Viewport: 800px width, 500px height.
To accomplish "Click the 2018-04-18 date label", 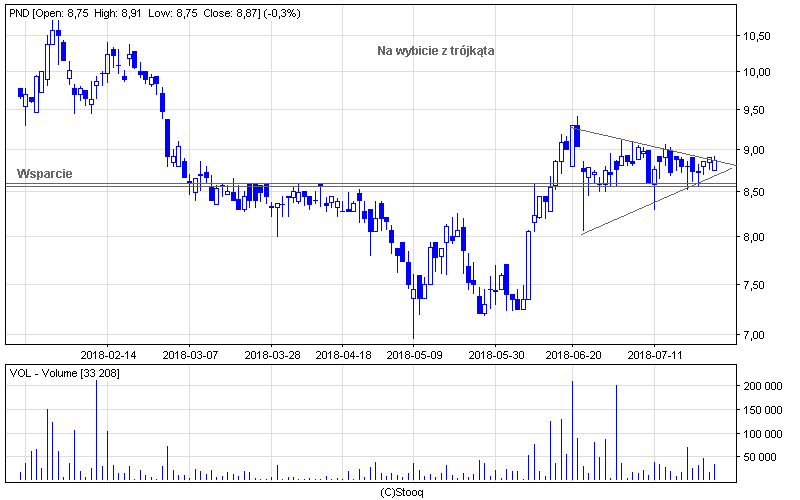I will tap(343, 355).
